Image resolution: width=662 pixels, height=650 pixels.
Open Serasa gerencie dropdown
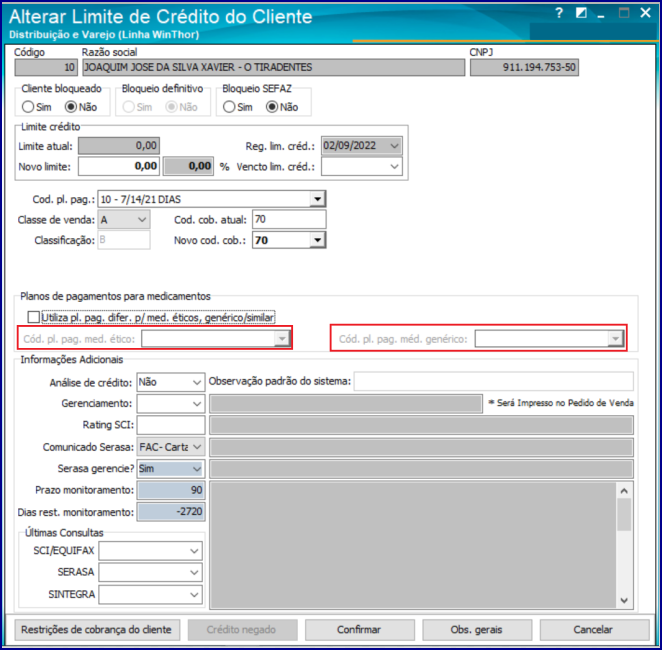click(x=197, y=469)
